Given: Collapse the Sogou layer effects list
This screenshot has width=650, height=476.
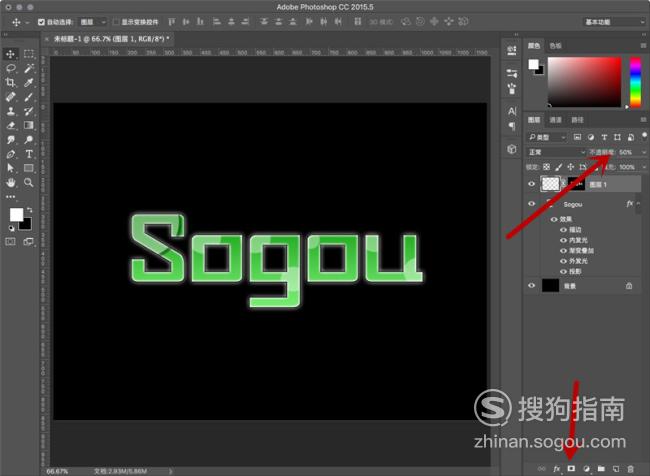Looking at the screenshot, I should pyautogui.click(x=639, y=204).
